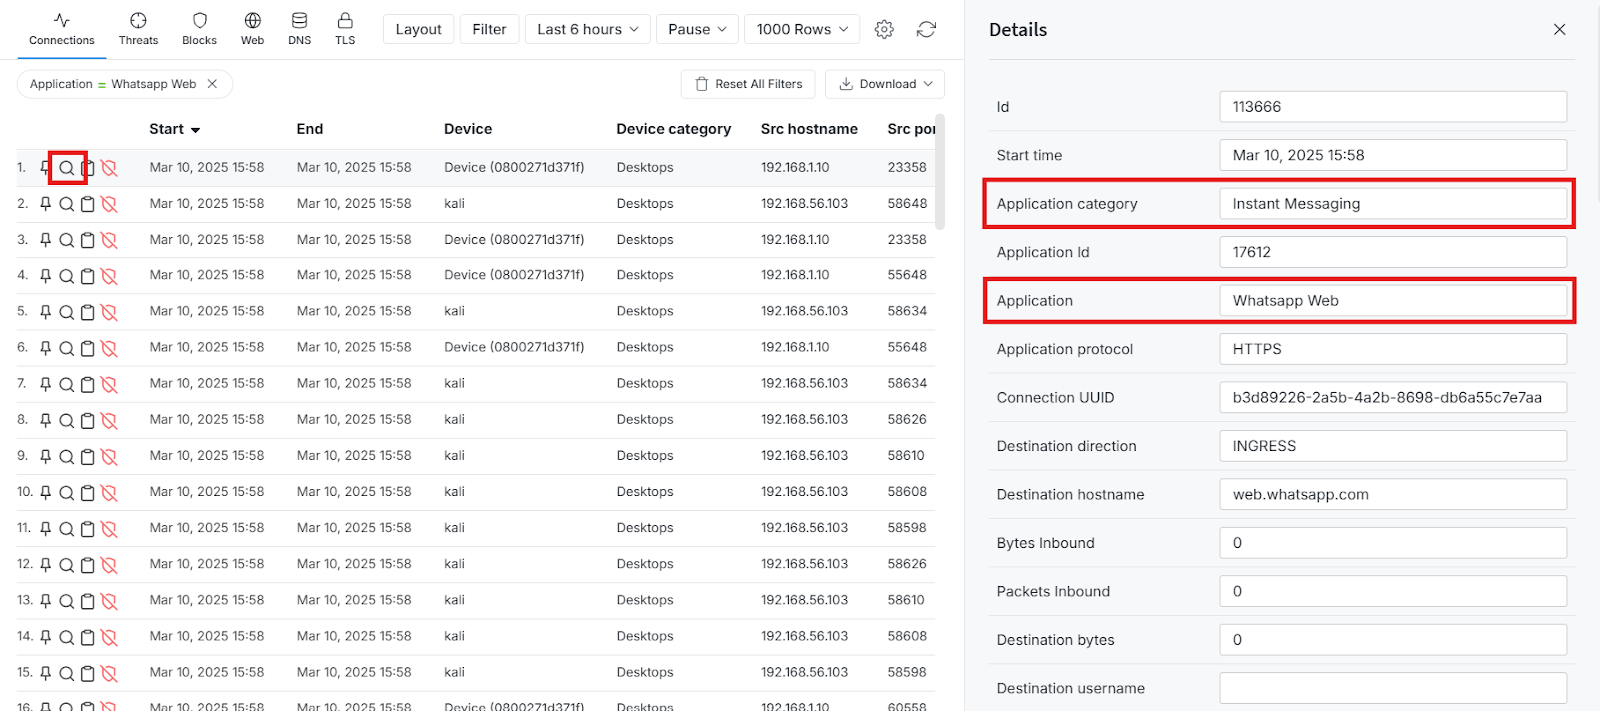Click the Bytes Inbound field
Viewport: 1600px width, 711px height.
point(1393,543)
